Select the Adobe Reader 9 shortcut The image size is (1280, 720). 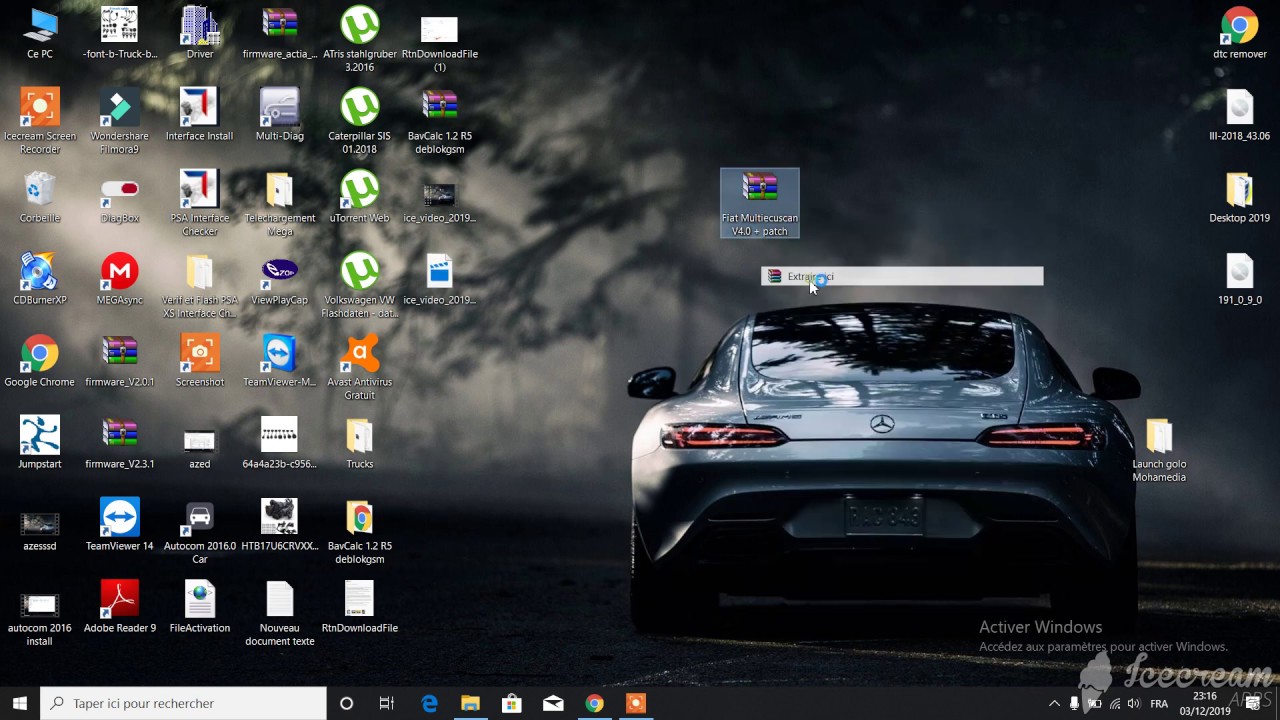click(x=120, y=607)
